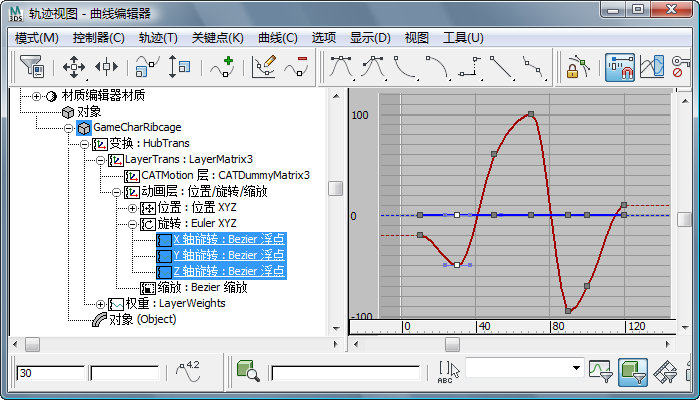Image resolution: width=700 pixels, height=400 pixels.
Task: Toggle the Show Keyable Icons key button
Action: [680, 67]
